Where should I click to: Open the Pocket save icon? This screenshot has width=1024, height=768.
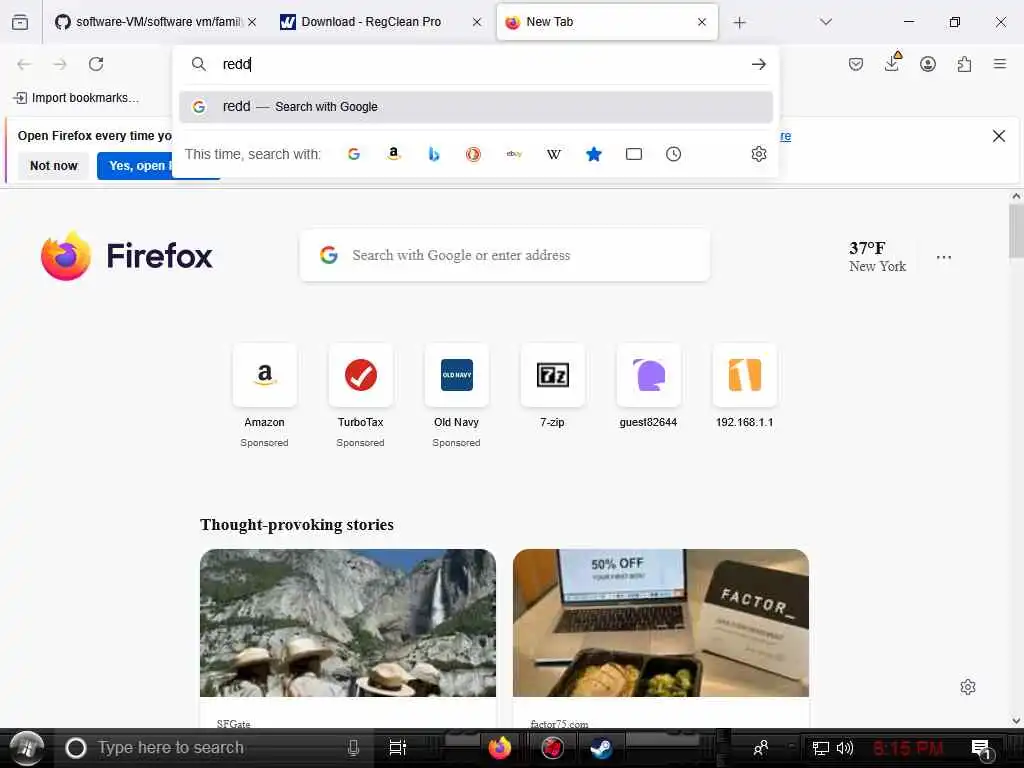coord(856,64)
